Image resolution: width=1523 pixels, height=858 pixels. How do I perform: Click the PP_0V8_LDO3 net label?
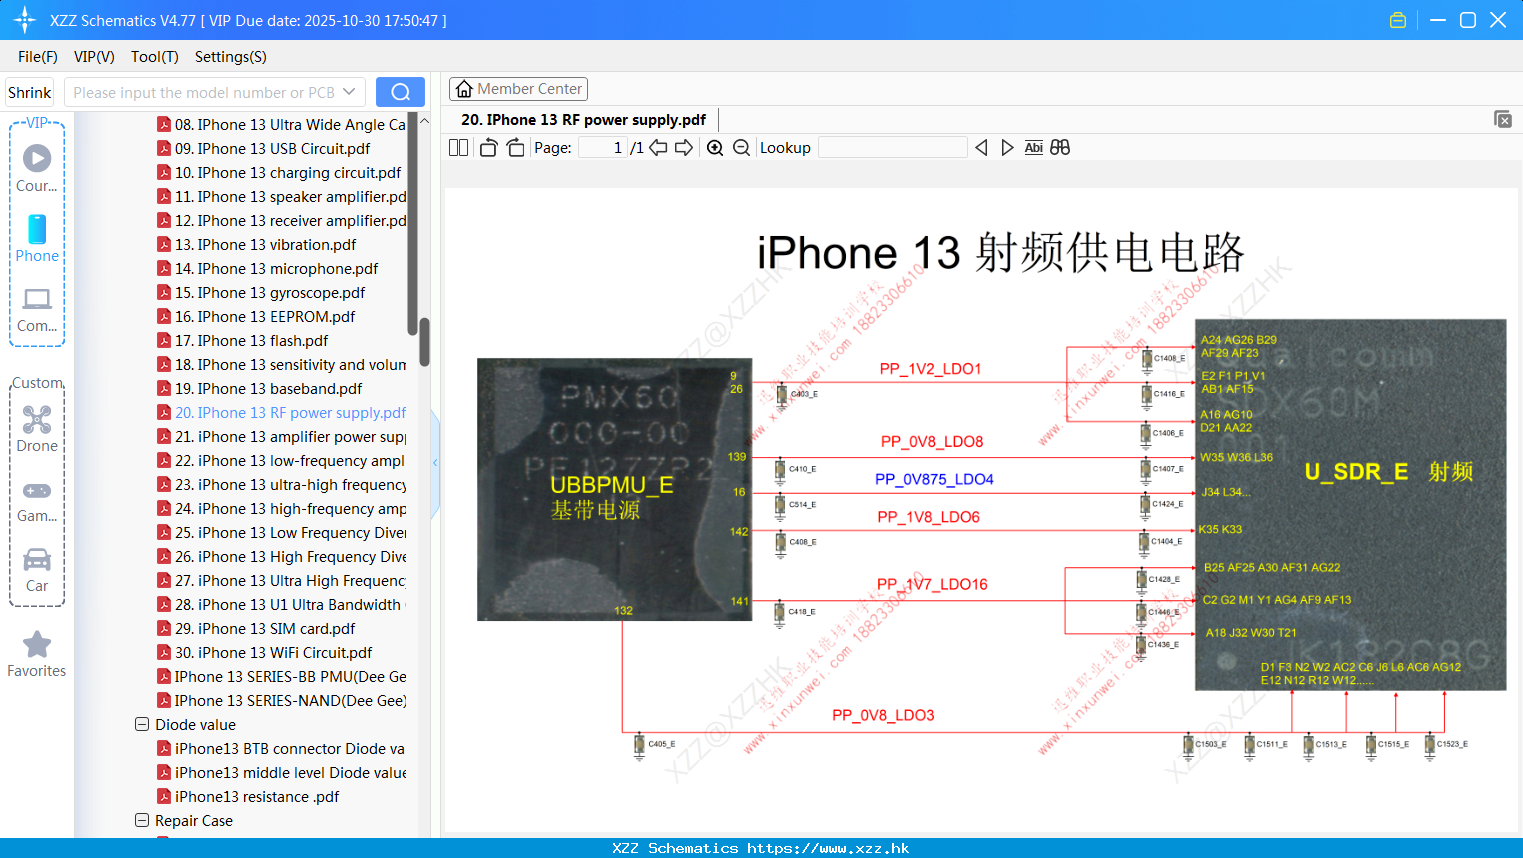click(883, 715)
